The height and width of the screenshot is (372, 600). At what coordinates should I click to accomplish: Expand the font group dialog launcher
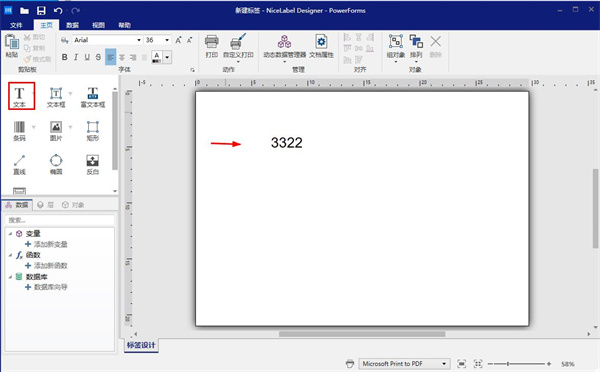(192, 70)
